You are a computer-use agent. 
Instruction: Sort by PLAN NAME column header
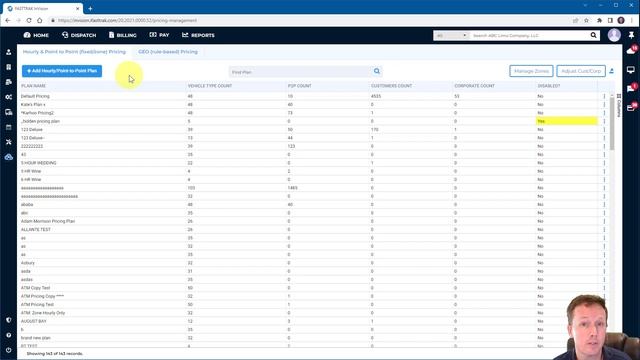[33, 86]
